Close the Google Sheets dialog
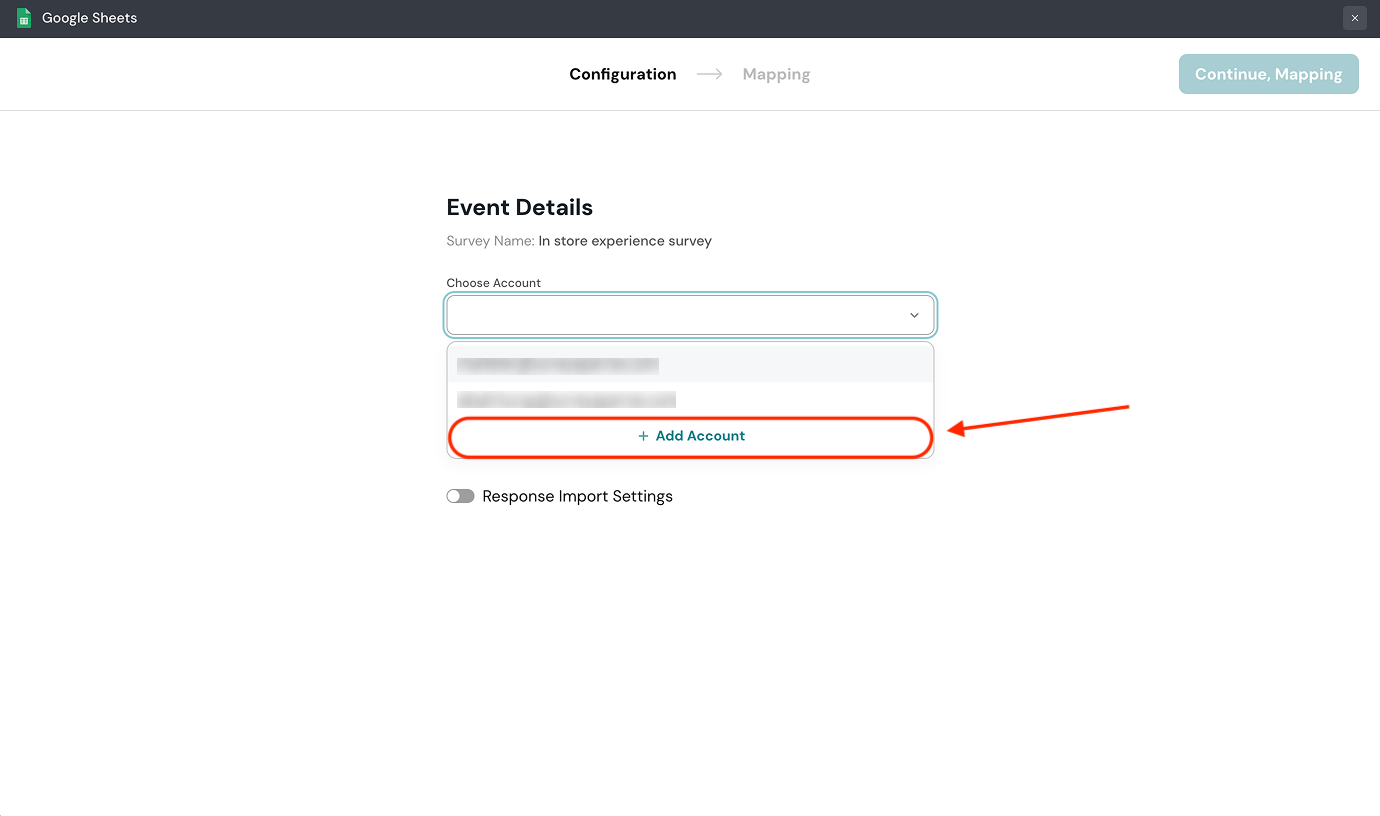Viewport: 1380px width, 816px height. [1354, 18]
